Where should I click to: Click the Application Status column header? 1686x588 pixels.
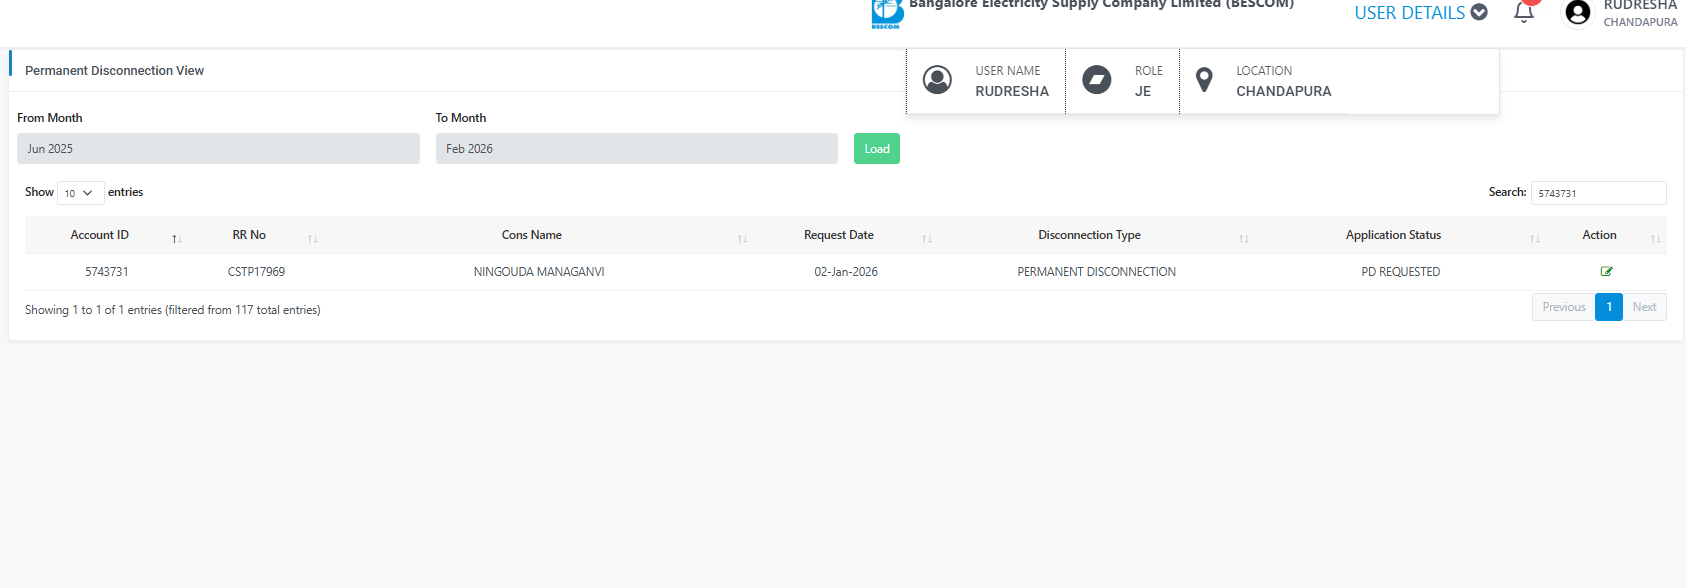pos(1394,235)
